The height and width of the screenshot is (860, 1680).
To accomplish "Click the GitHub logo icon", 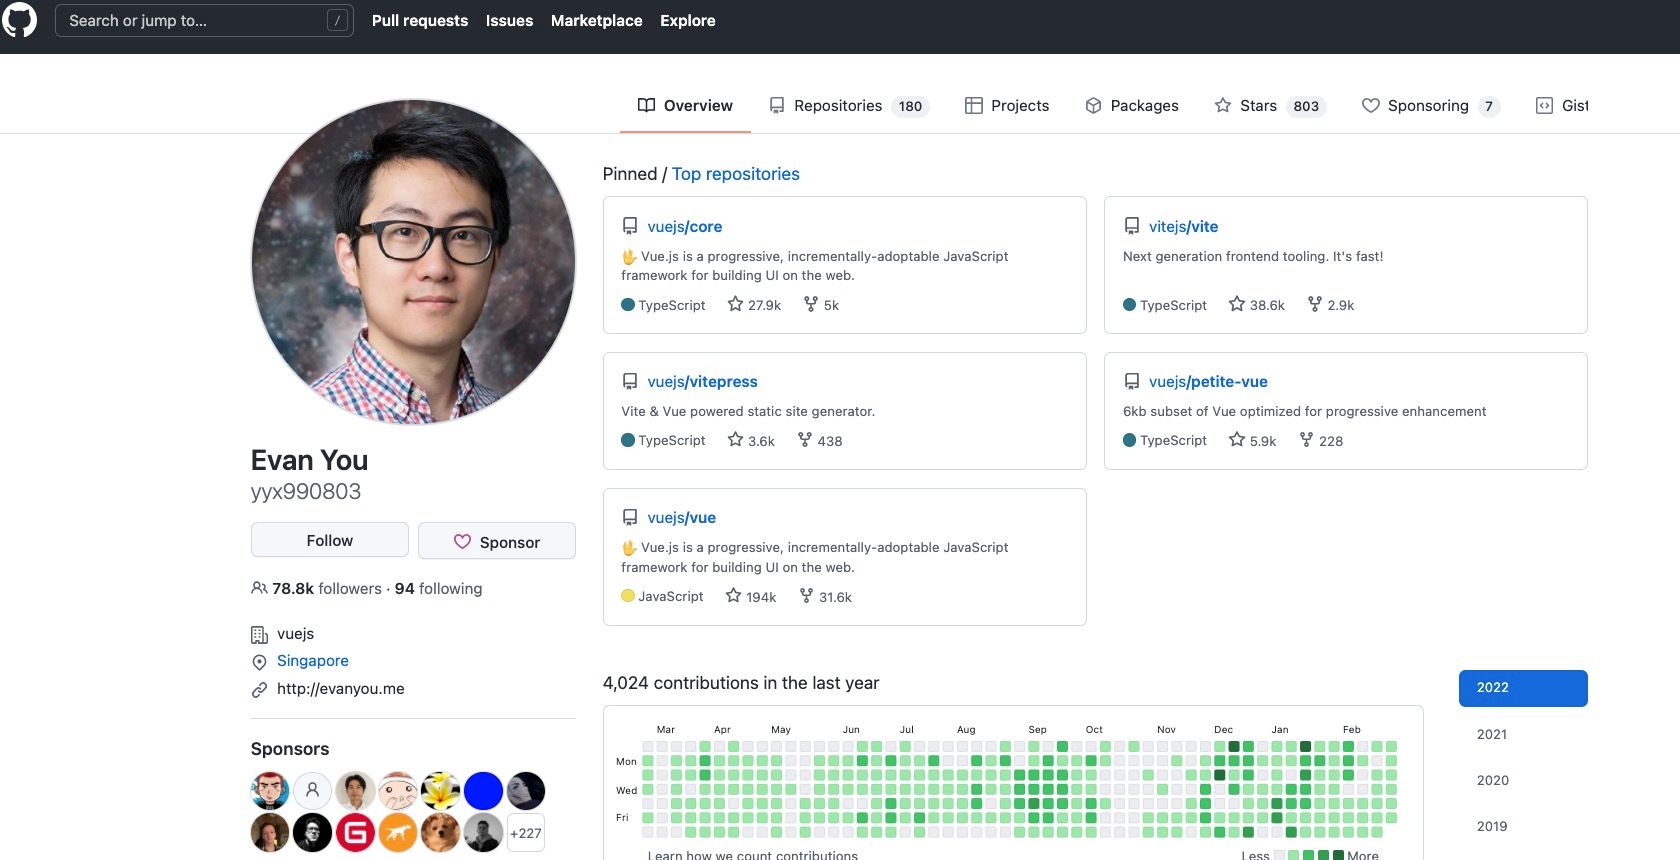I will click(x=19, y=20).
